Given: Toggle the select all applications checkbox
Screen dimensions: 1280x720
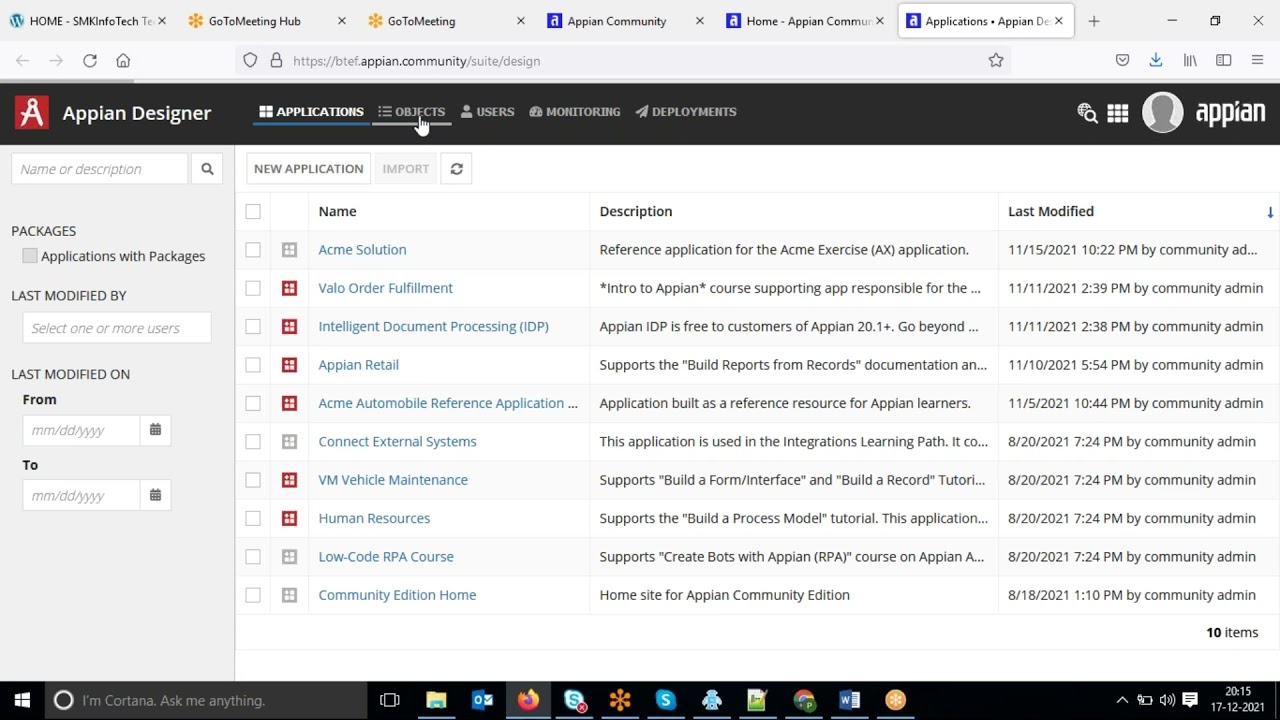Looking at the screenshot, I should (x=253, y=212).
